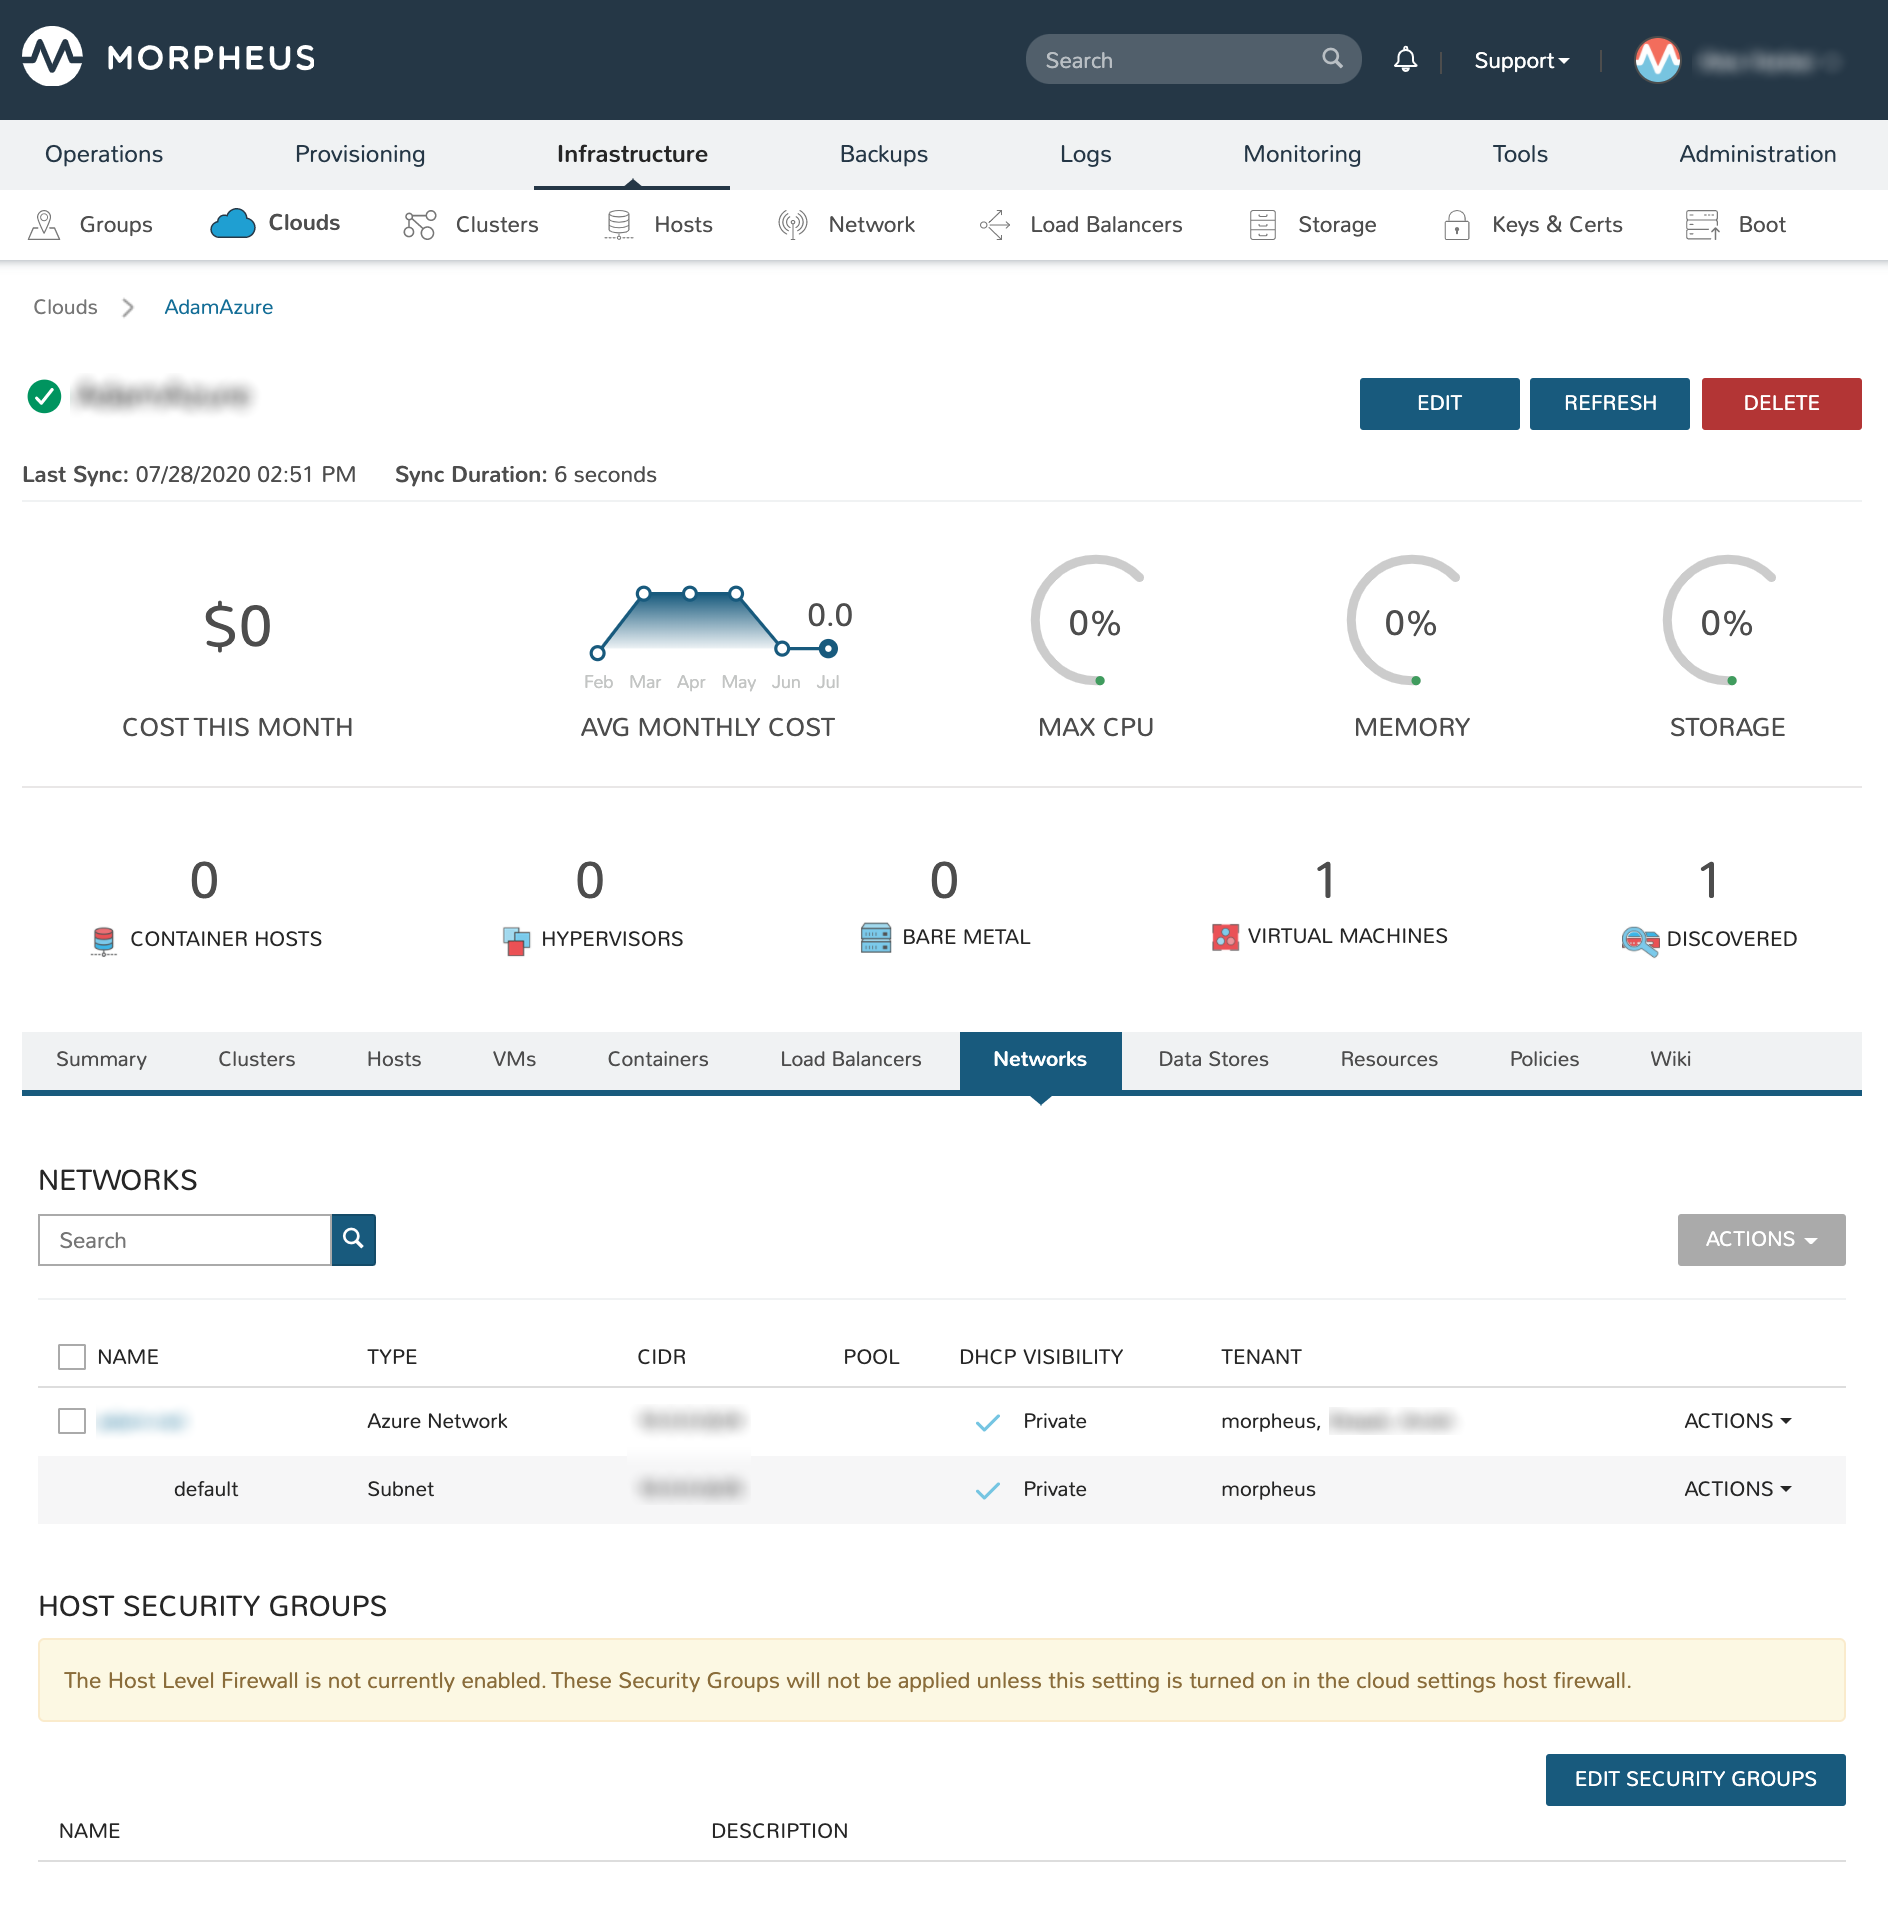Screen dimensions: 1888x1912
Task: Click the notification bell icon
Action: tap(1405, 59)
